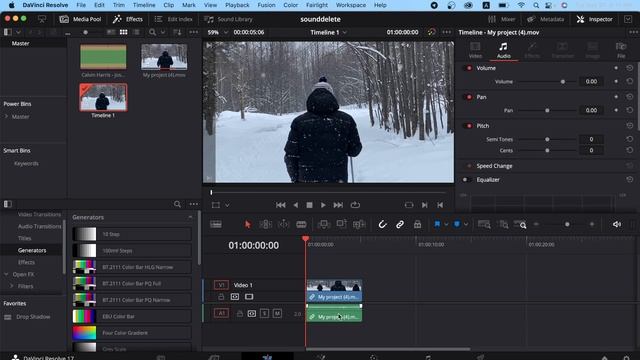Toggle the Pitch enable switch
The height and width of the screenshot is (360, 640).
tap(469, 126)
